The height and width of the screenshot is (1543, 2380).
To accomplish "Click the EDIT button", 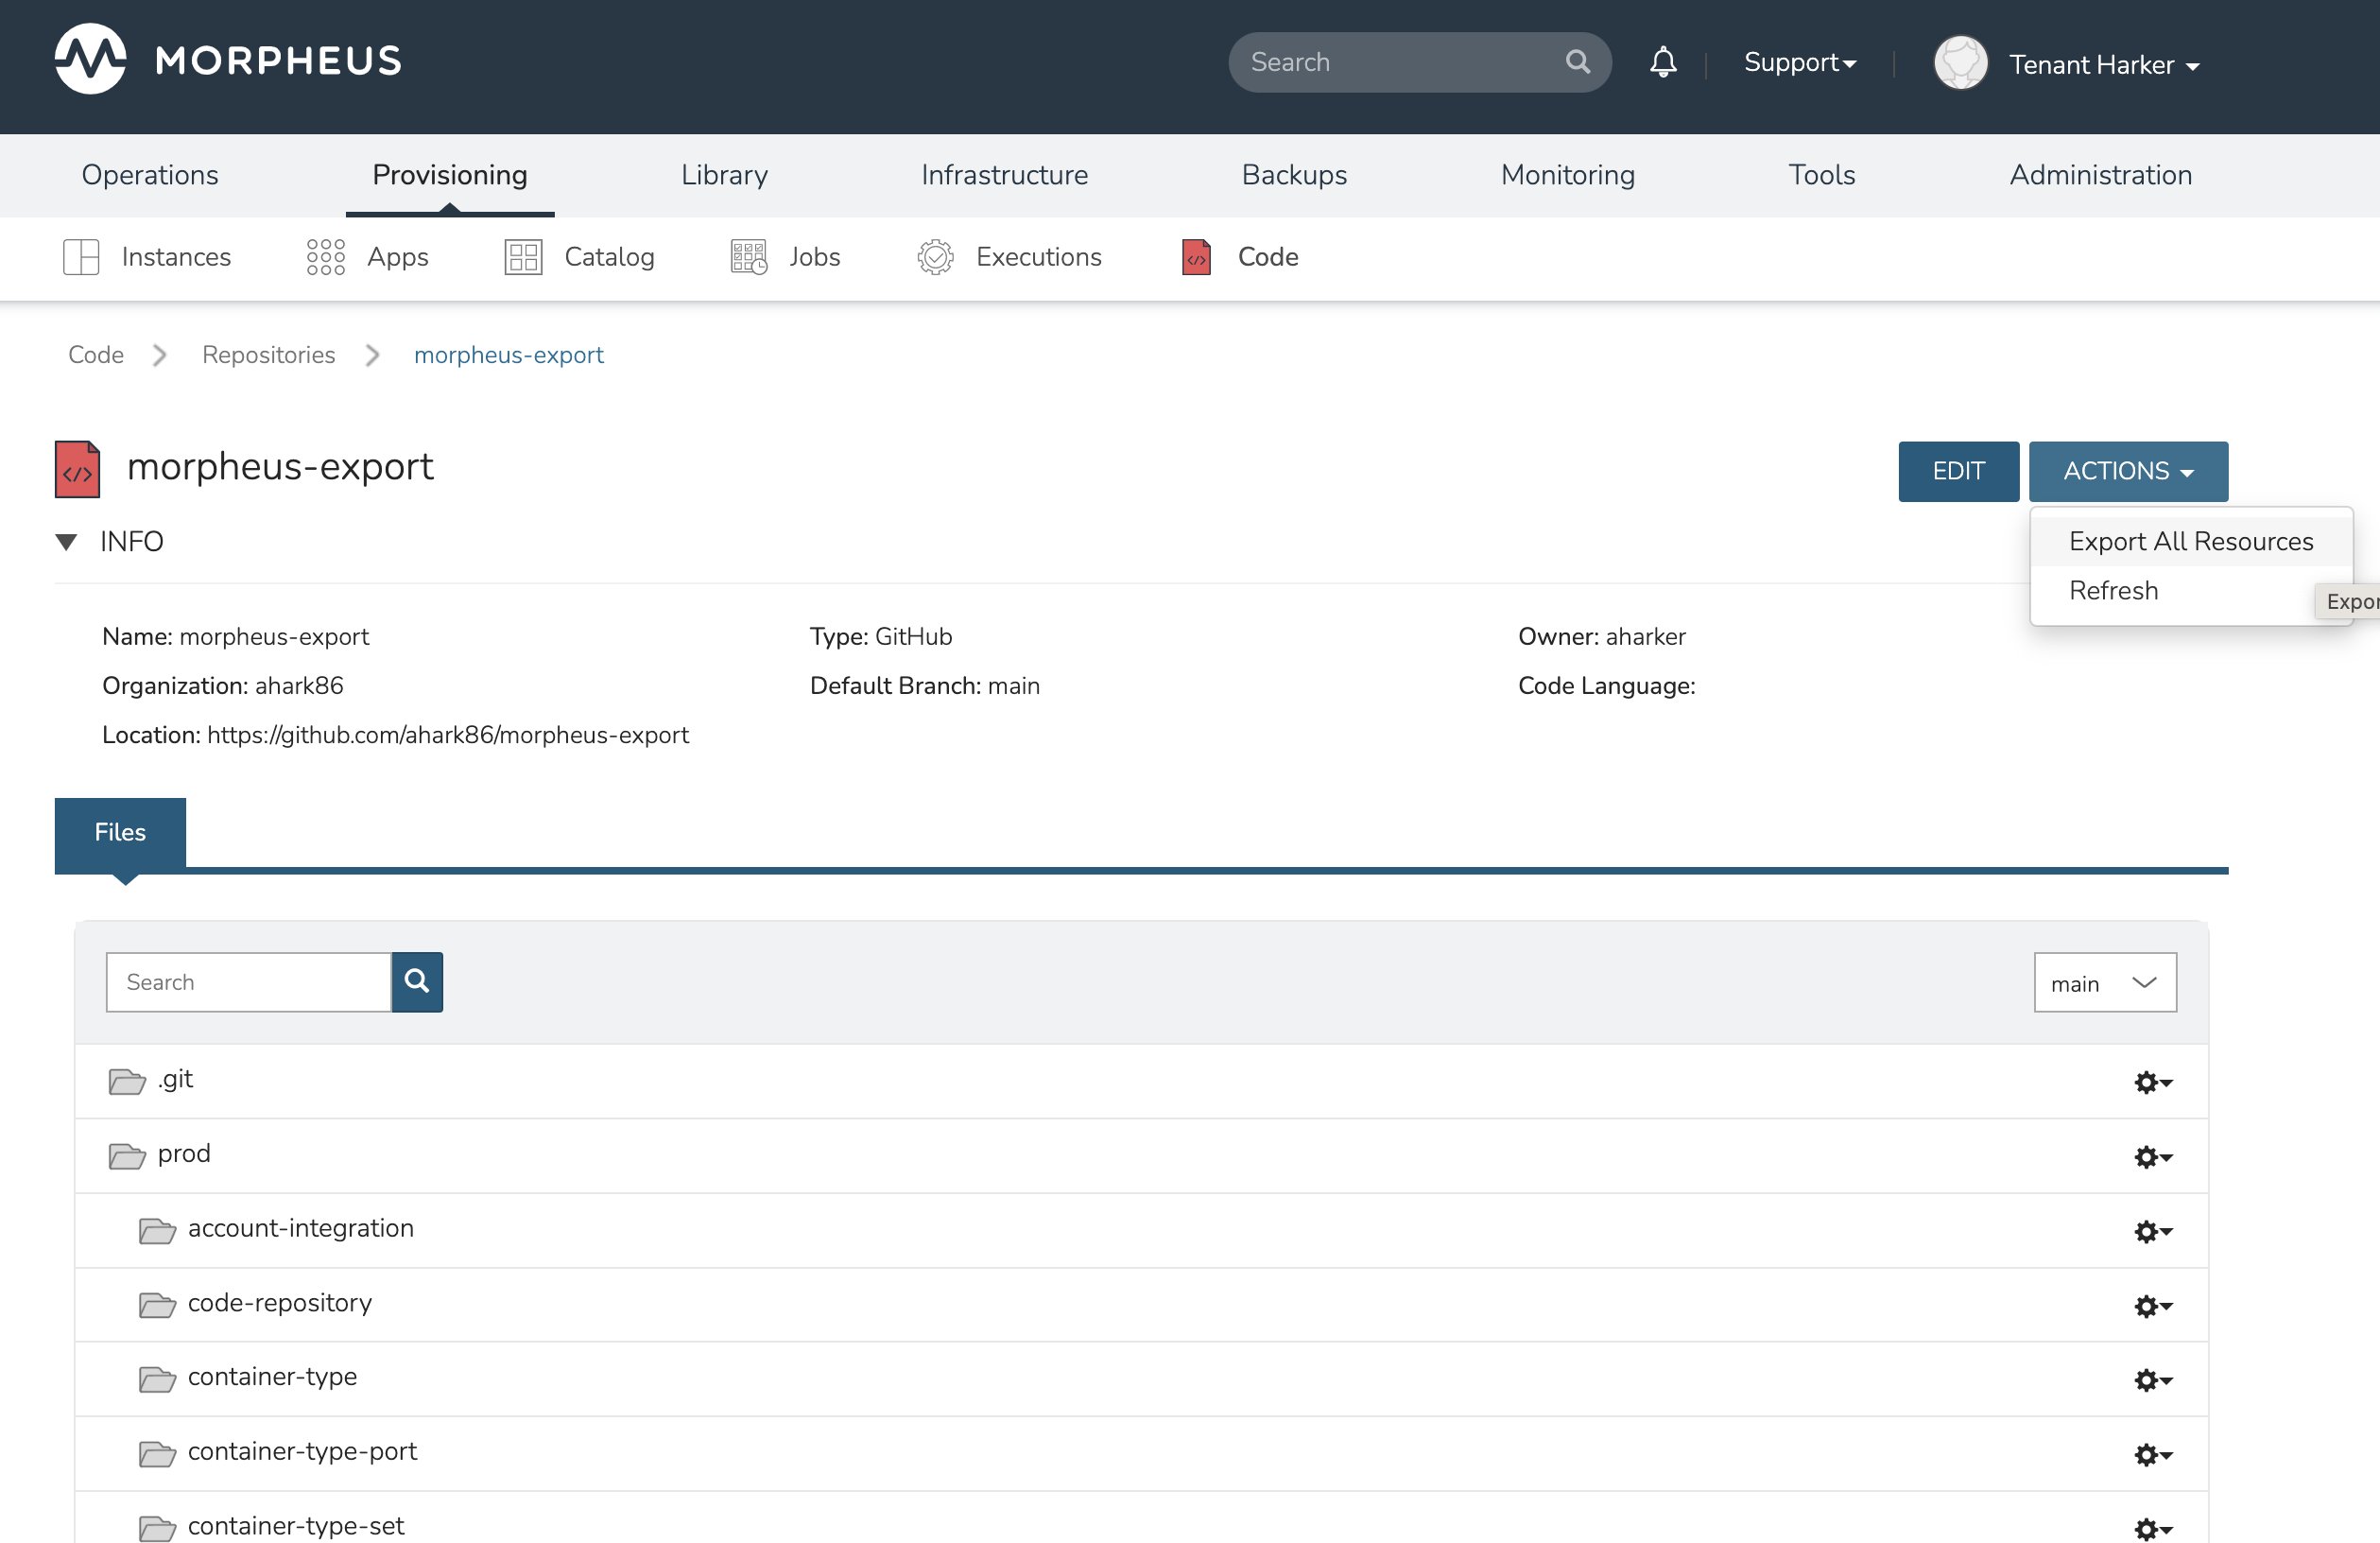I will tap(1957, 471).
